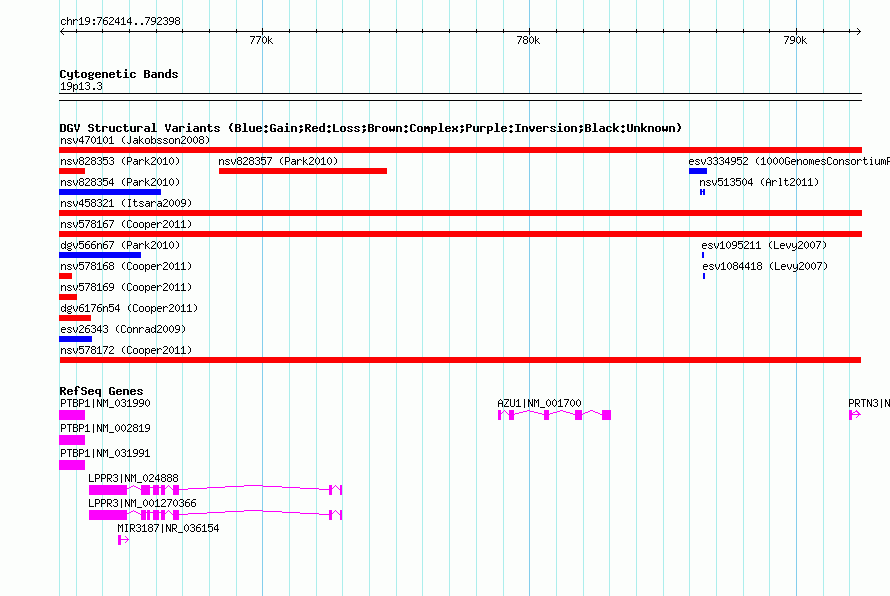Open the nsv578172 (Cooper2011) variant label
Image resolution: width=890 pixels, height=596 pixels.
tap(126, 350)
